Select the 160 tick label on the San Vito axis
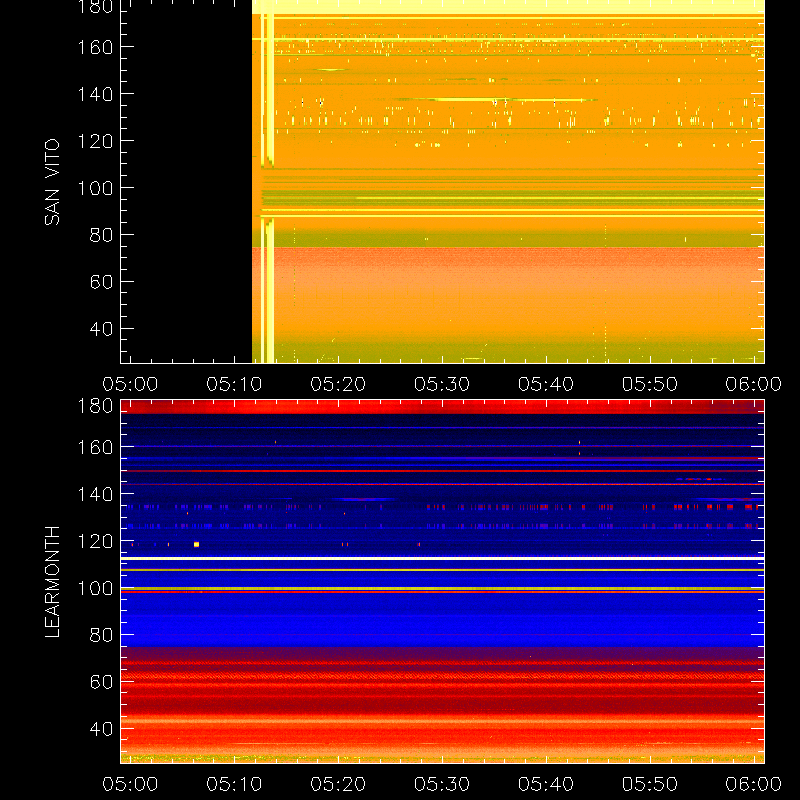800x800 pixels. [95, 47]
